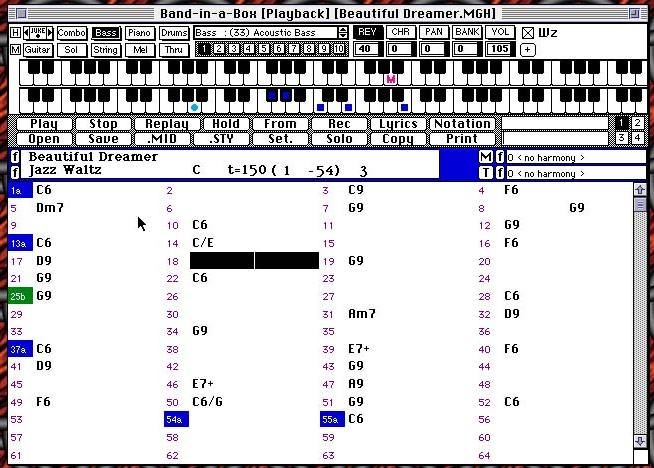Click the PAN label button
This screenshot has height=468, width=654.
(434, 32)
